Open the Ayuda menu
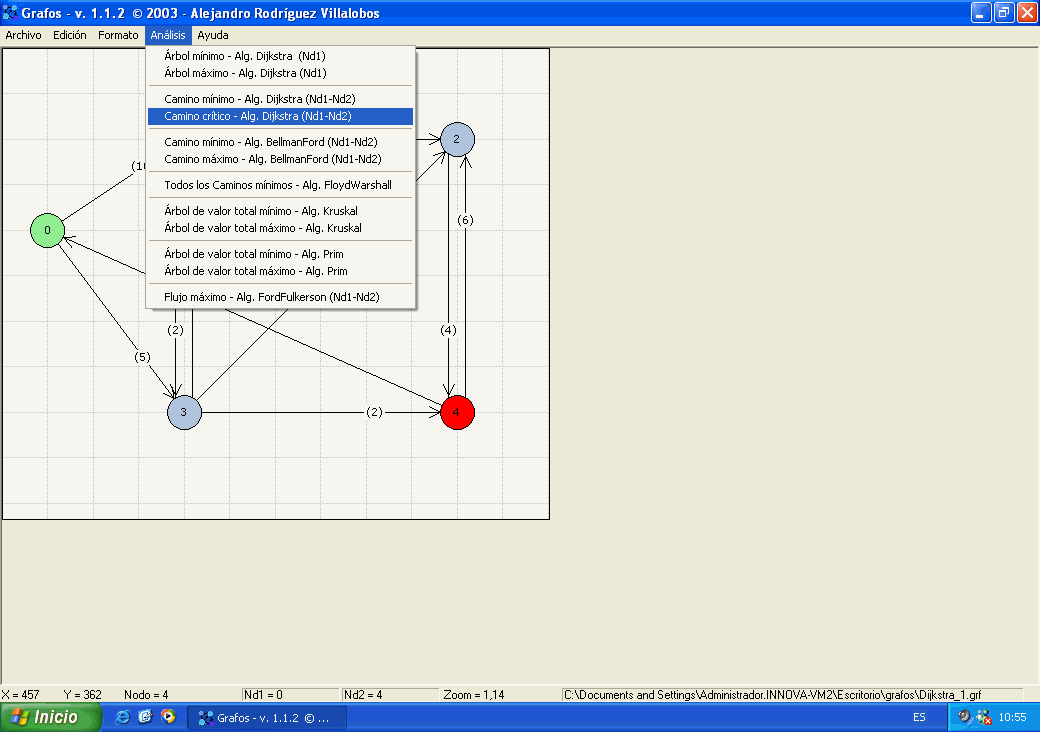This screenshot has width=1040, height=732. coord(212,35)
